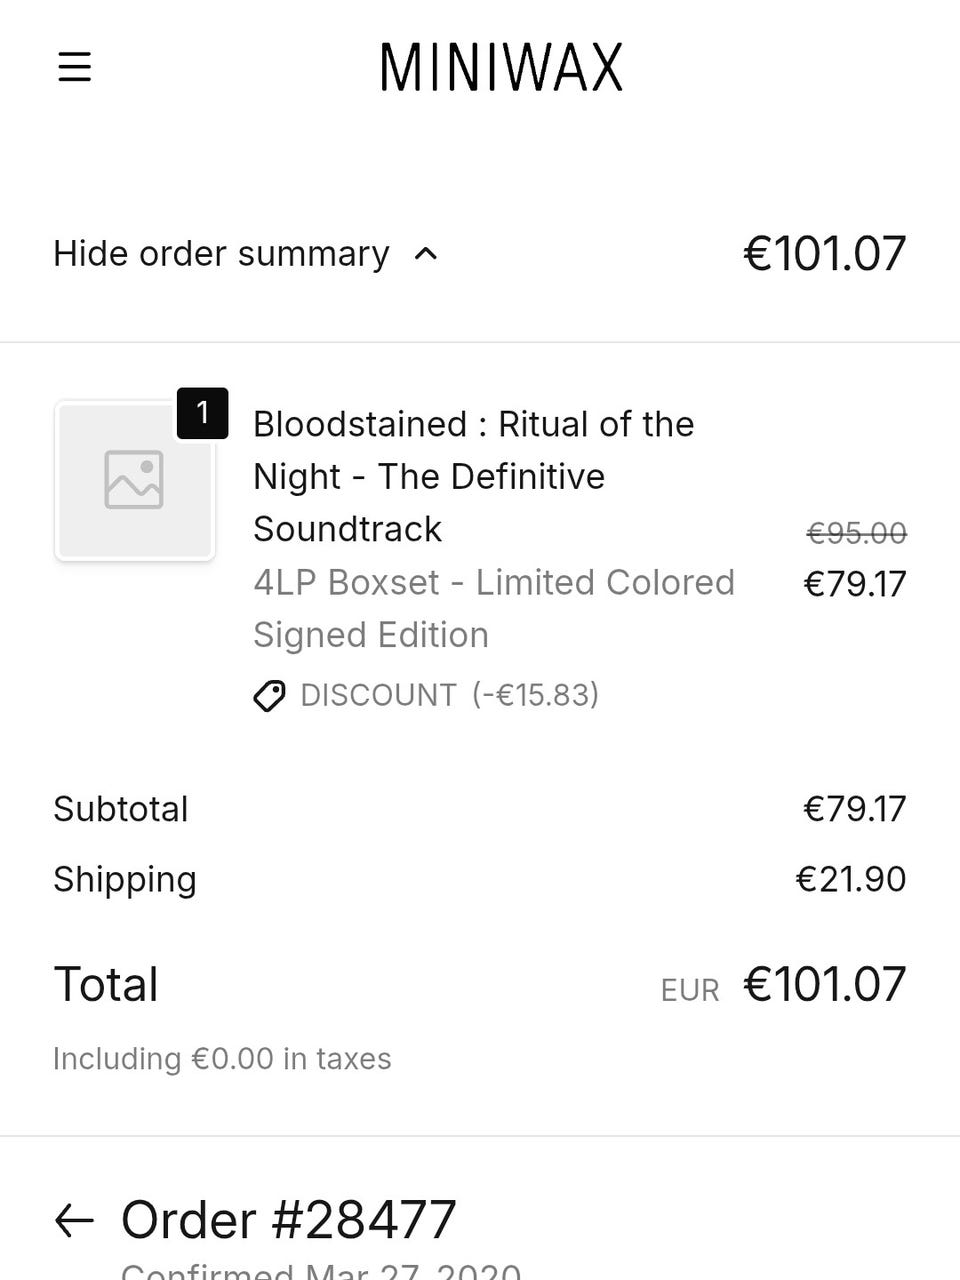Screen dimensions: 960x1280
Task: Click the discounted €79.17 item price
Action: pos(854,584)
